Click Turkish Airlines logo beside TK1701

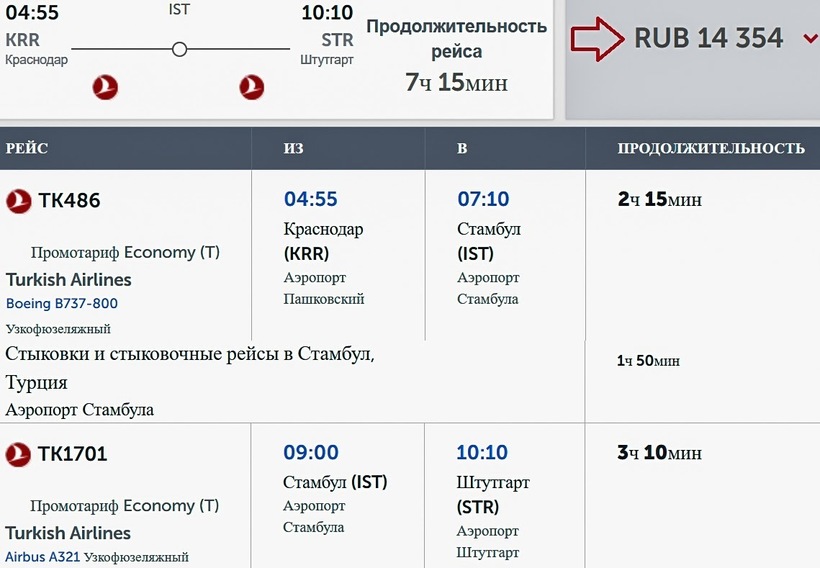[x=19, y=455]
